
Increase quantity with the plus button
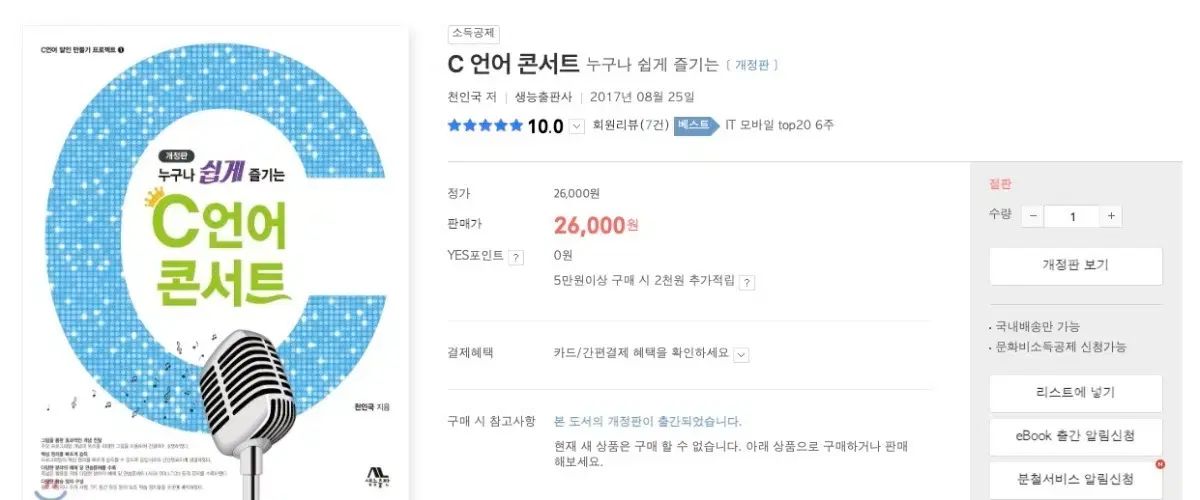click(x=1111, y=216)
